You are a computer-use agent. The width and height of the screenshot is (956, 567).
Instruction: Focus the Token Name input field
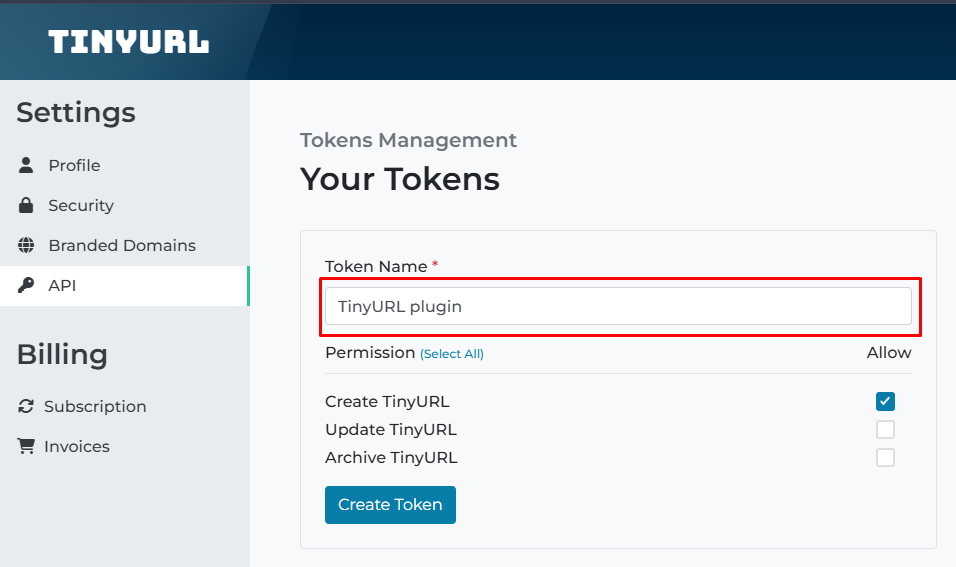click(x=618, y=306)
